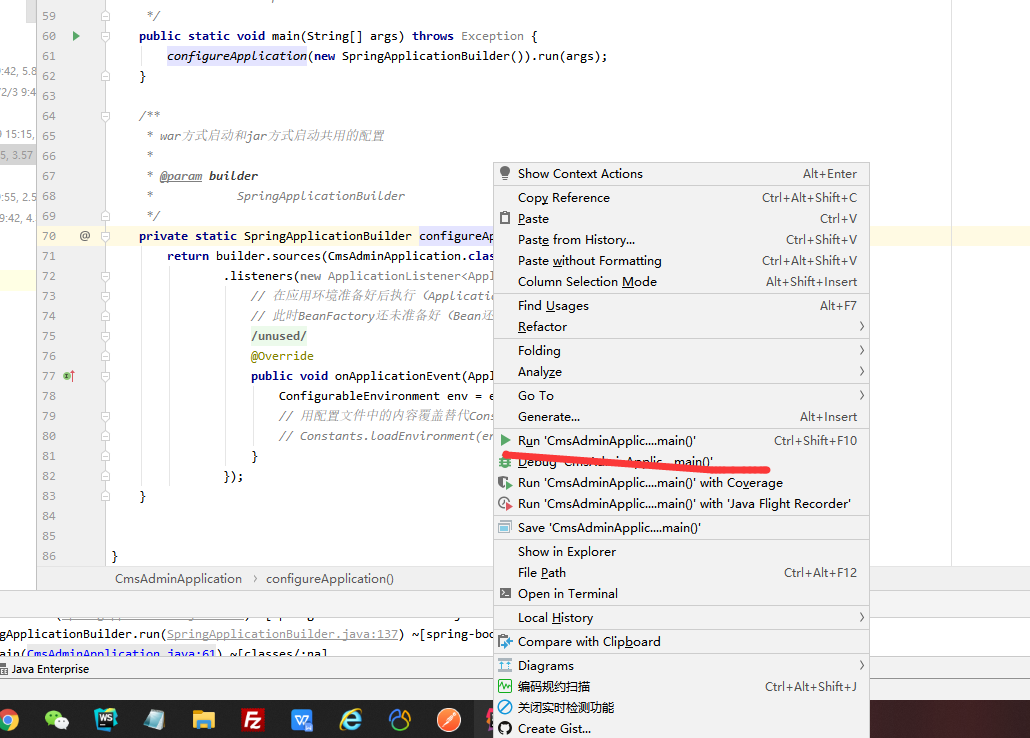Choose Find Usages in the context menu
Screen dimensions: 1030x738
tap(553, 306)
